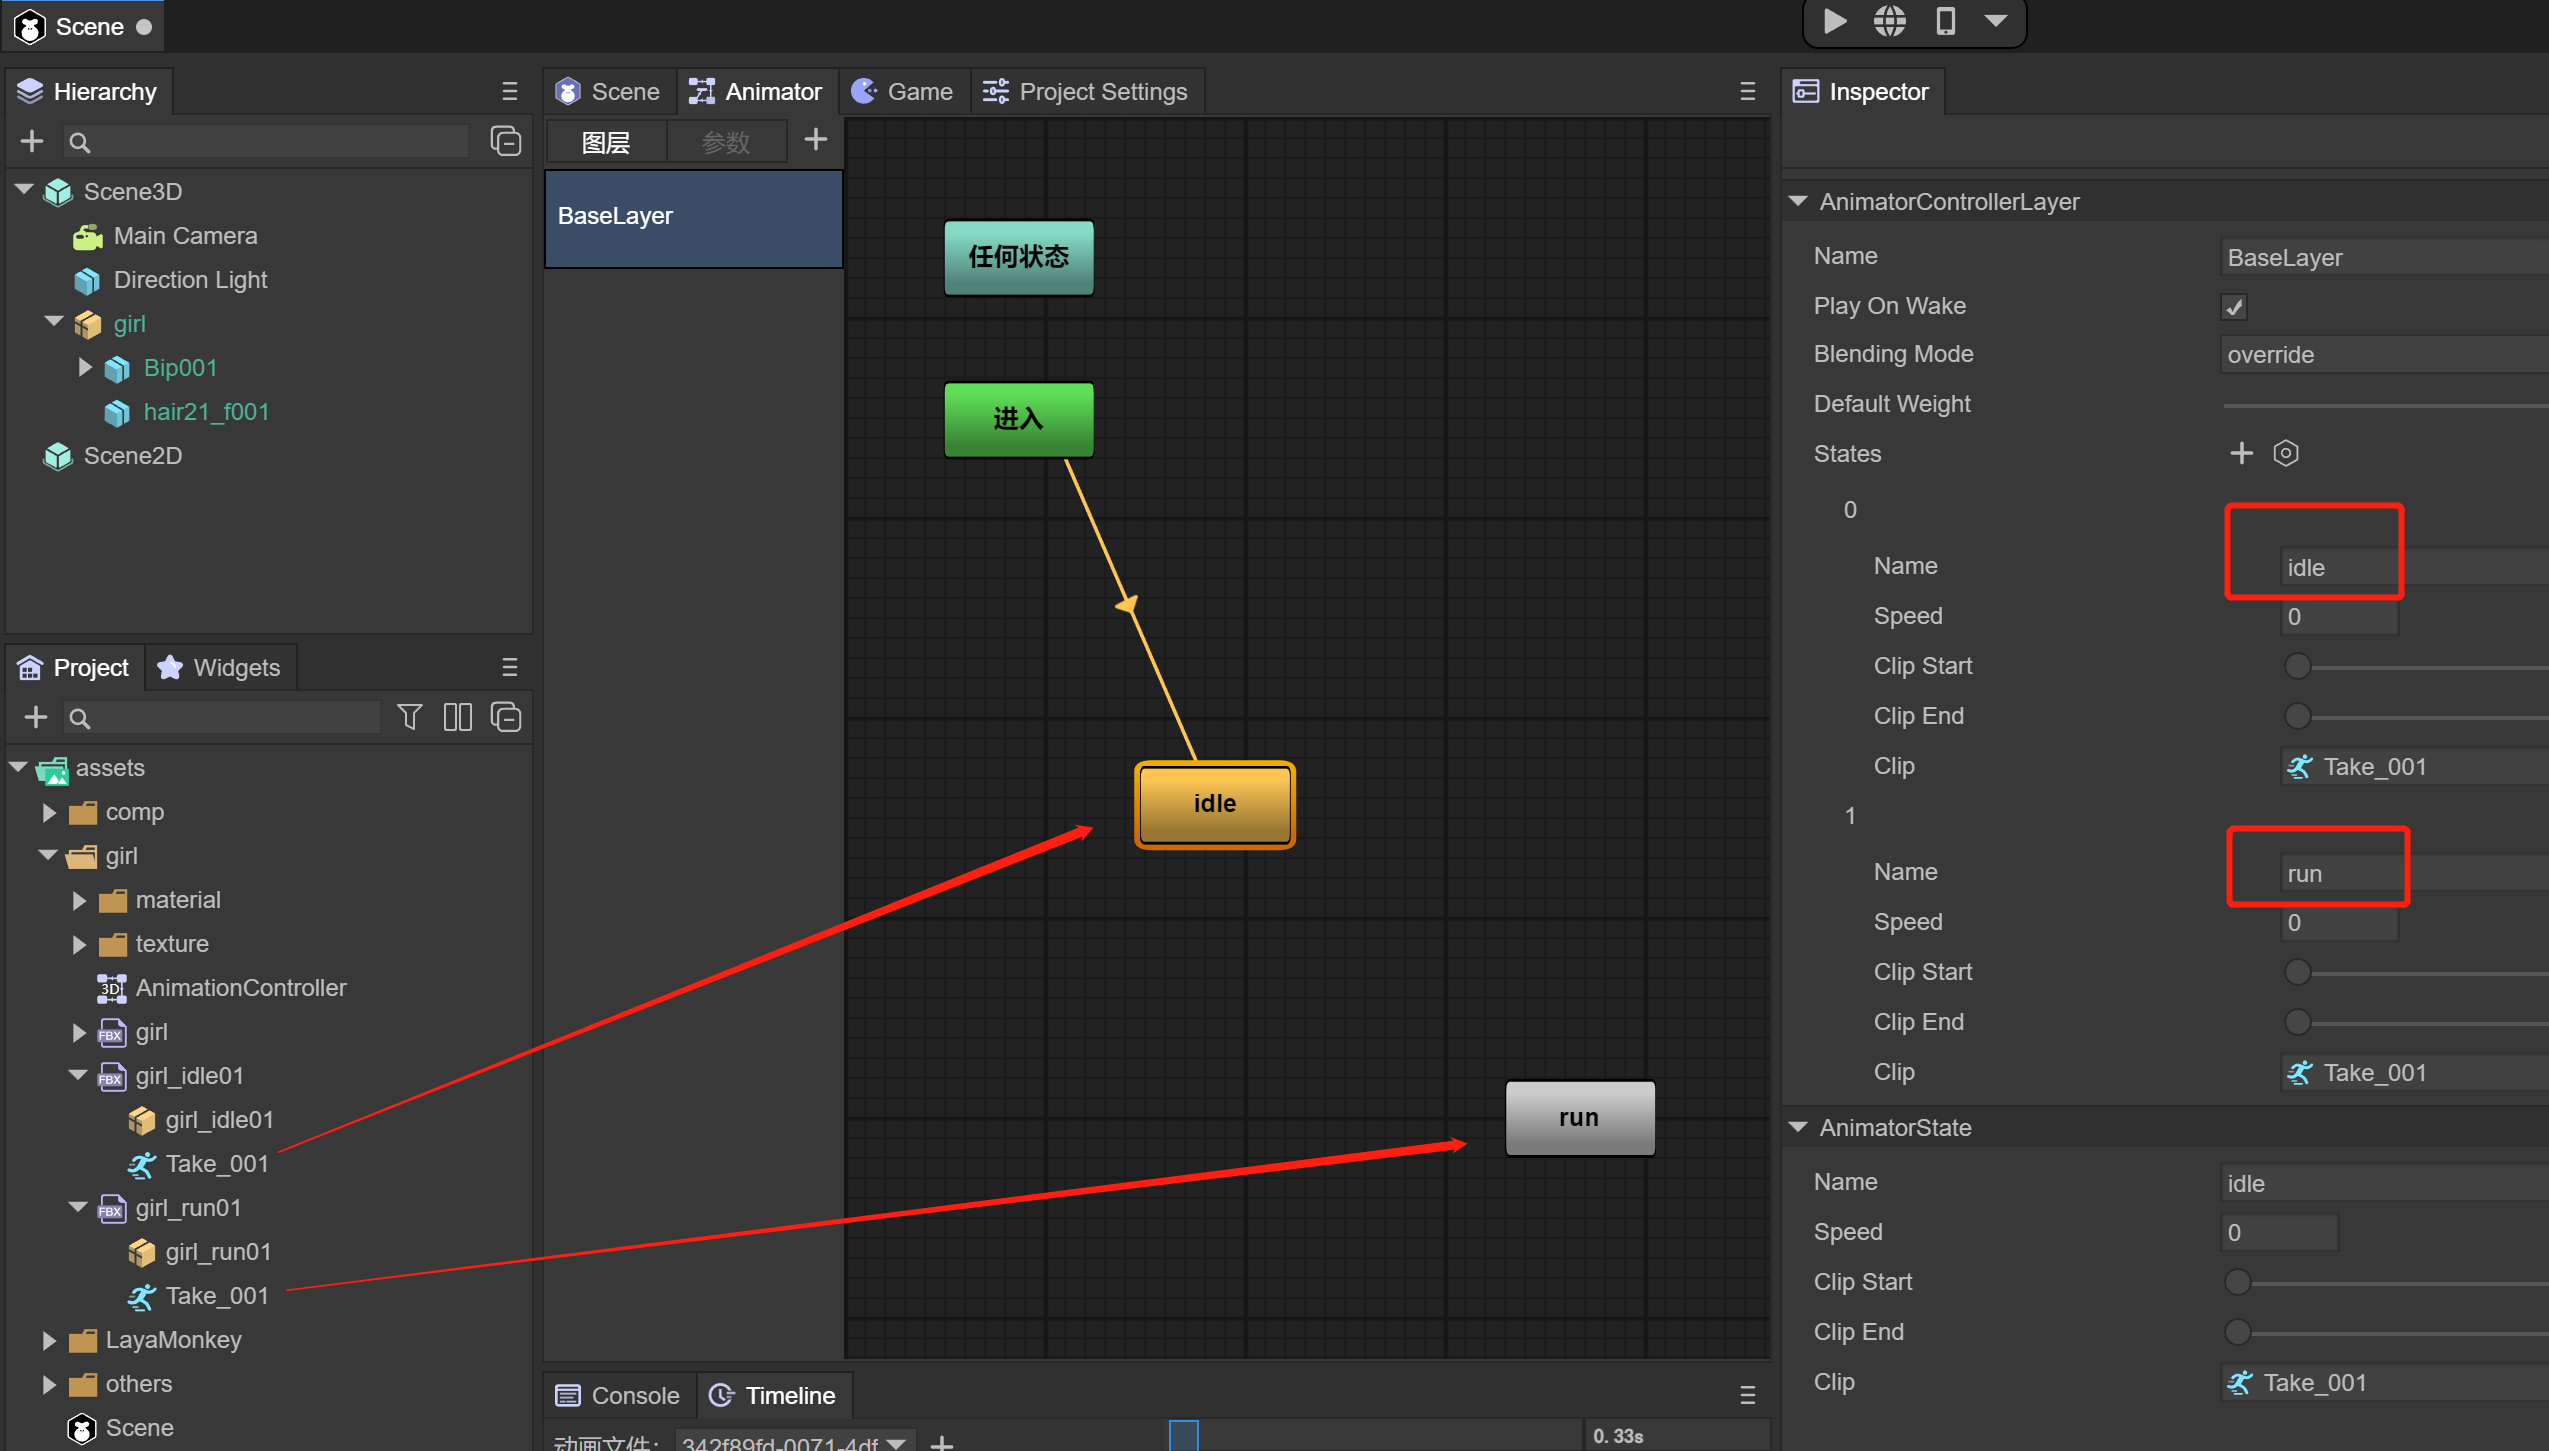The width and height of the screenshot is (2549, 1451).
Task: Toggle two-column layout icon in the Project panel
Action: (457, 717)
